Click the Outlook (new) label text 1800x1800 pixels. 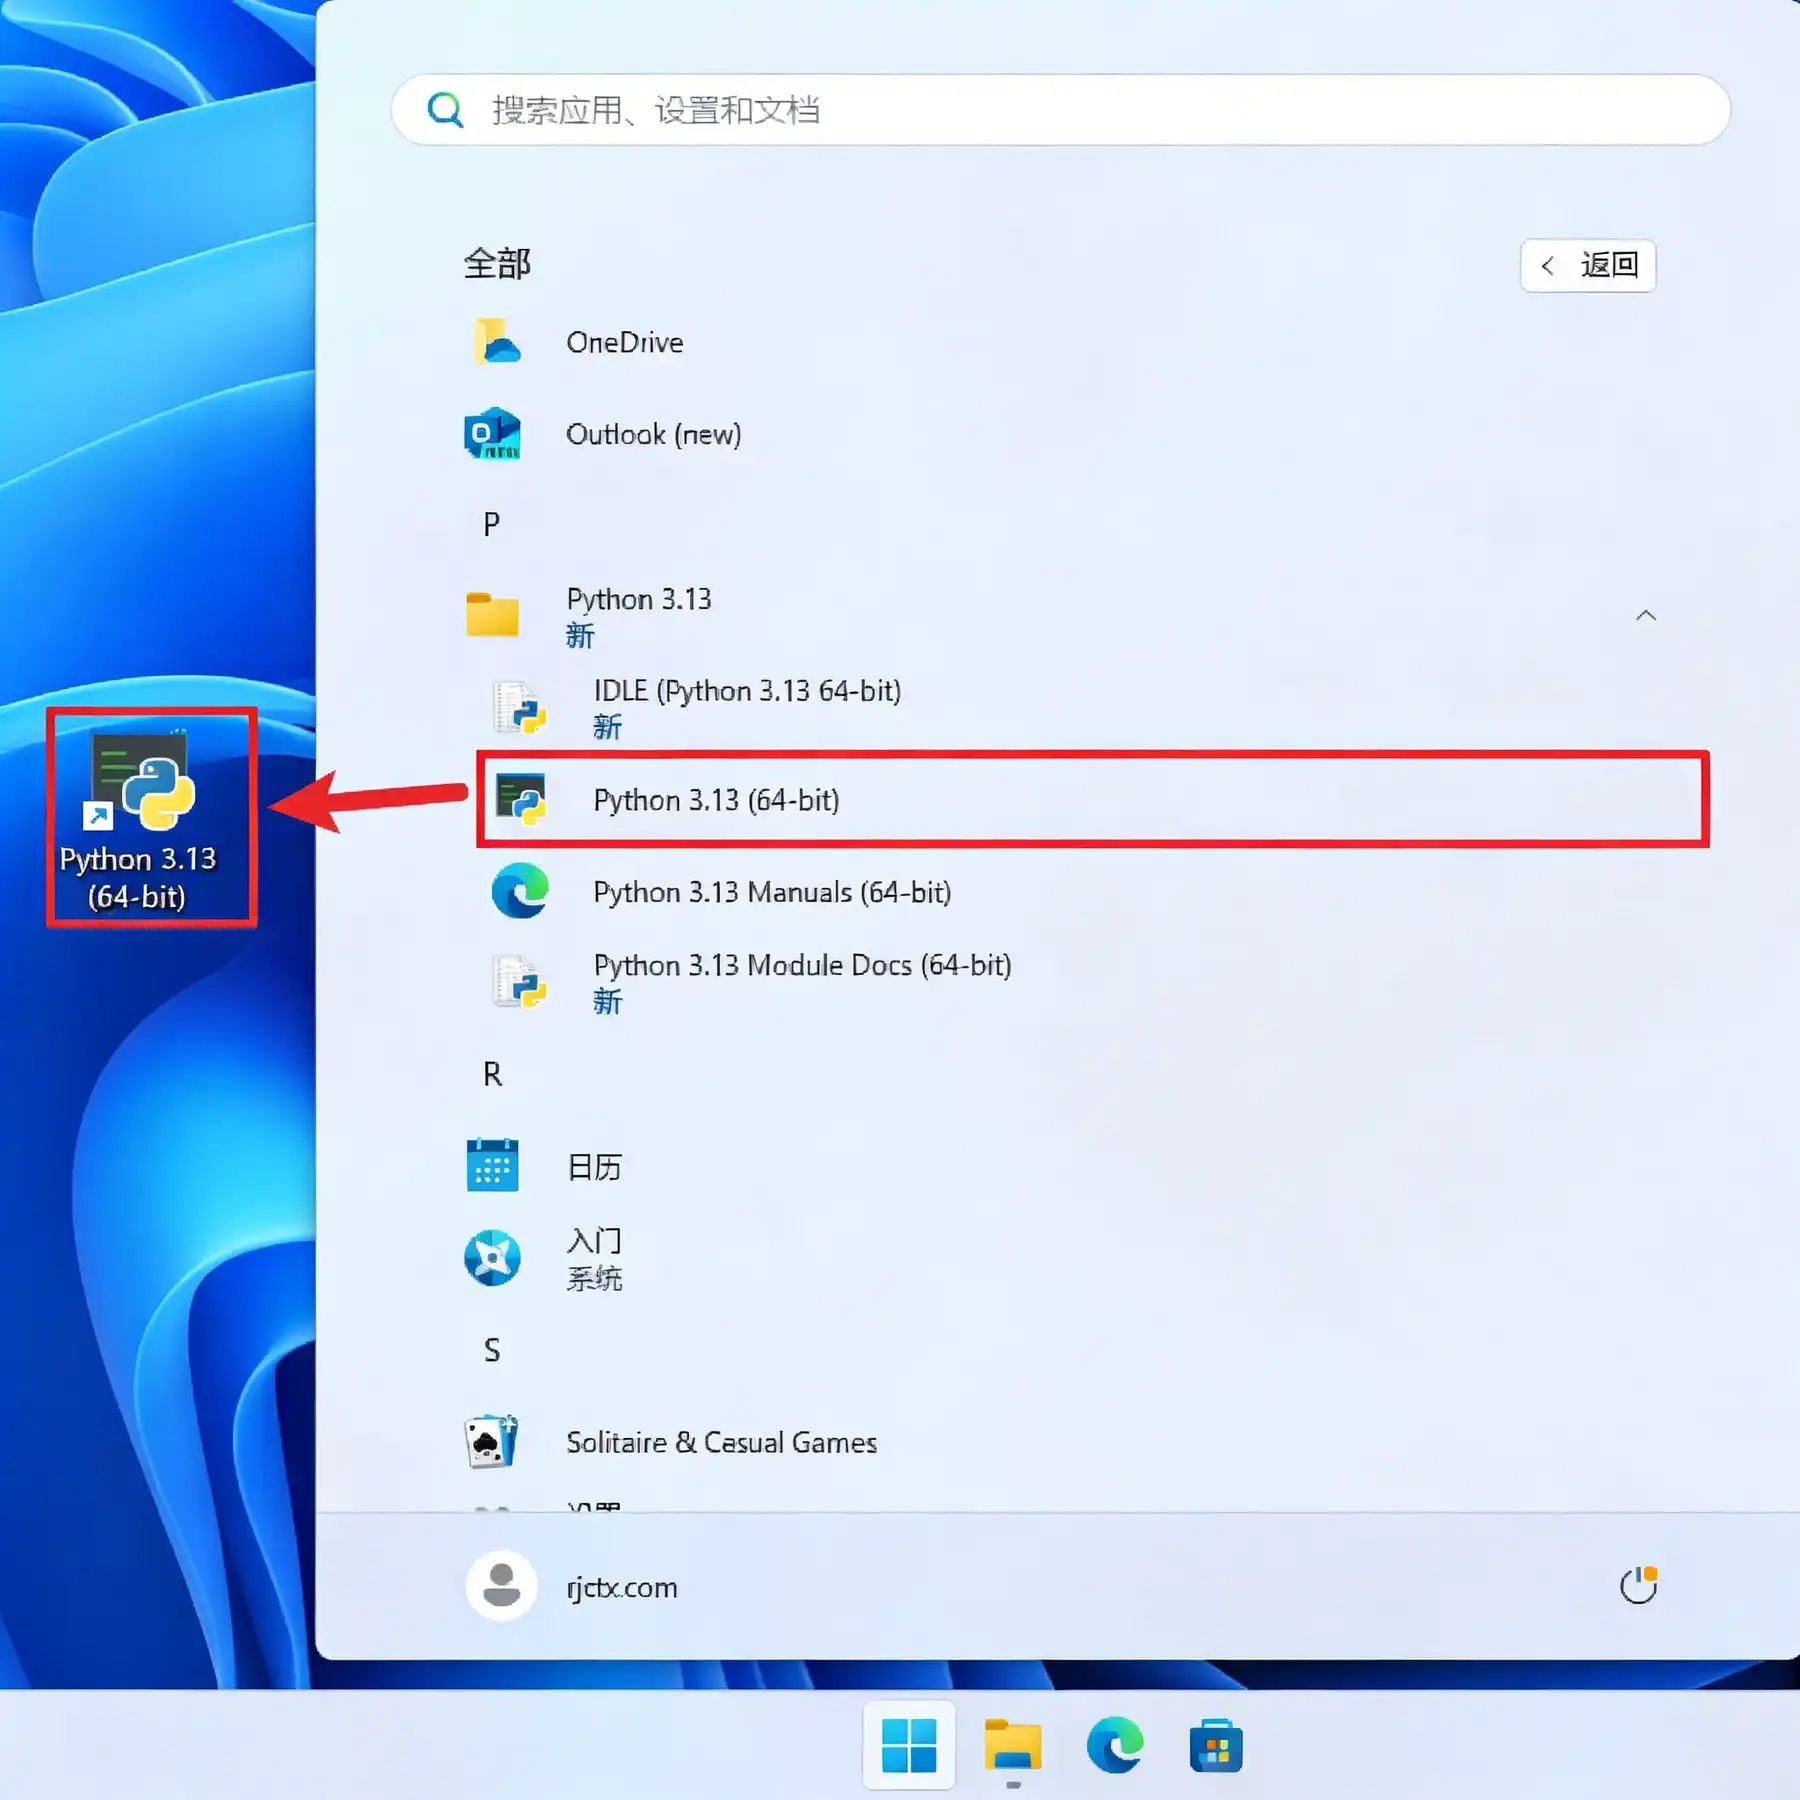pos(654,434)
